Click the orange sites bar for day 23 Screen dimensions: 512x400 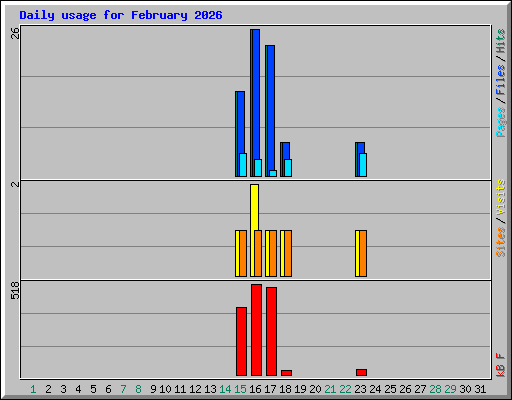[363, 253]
